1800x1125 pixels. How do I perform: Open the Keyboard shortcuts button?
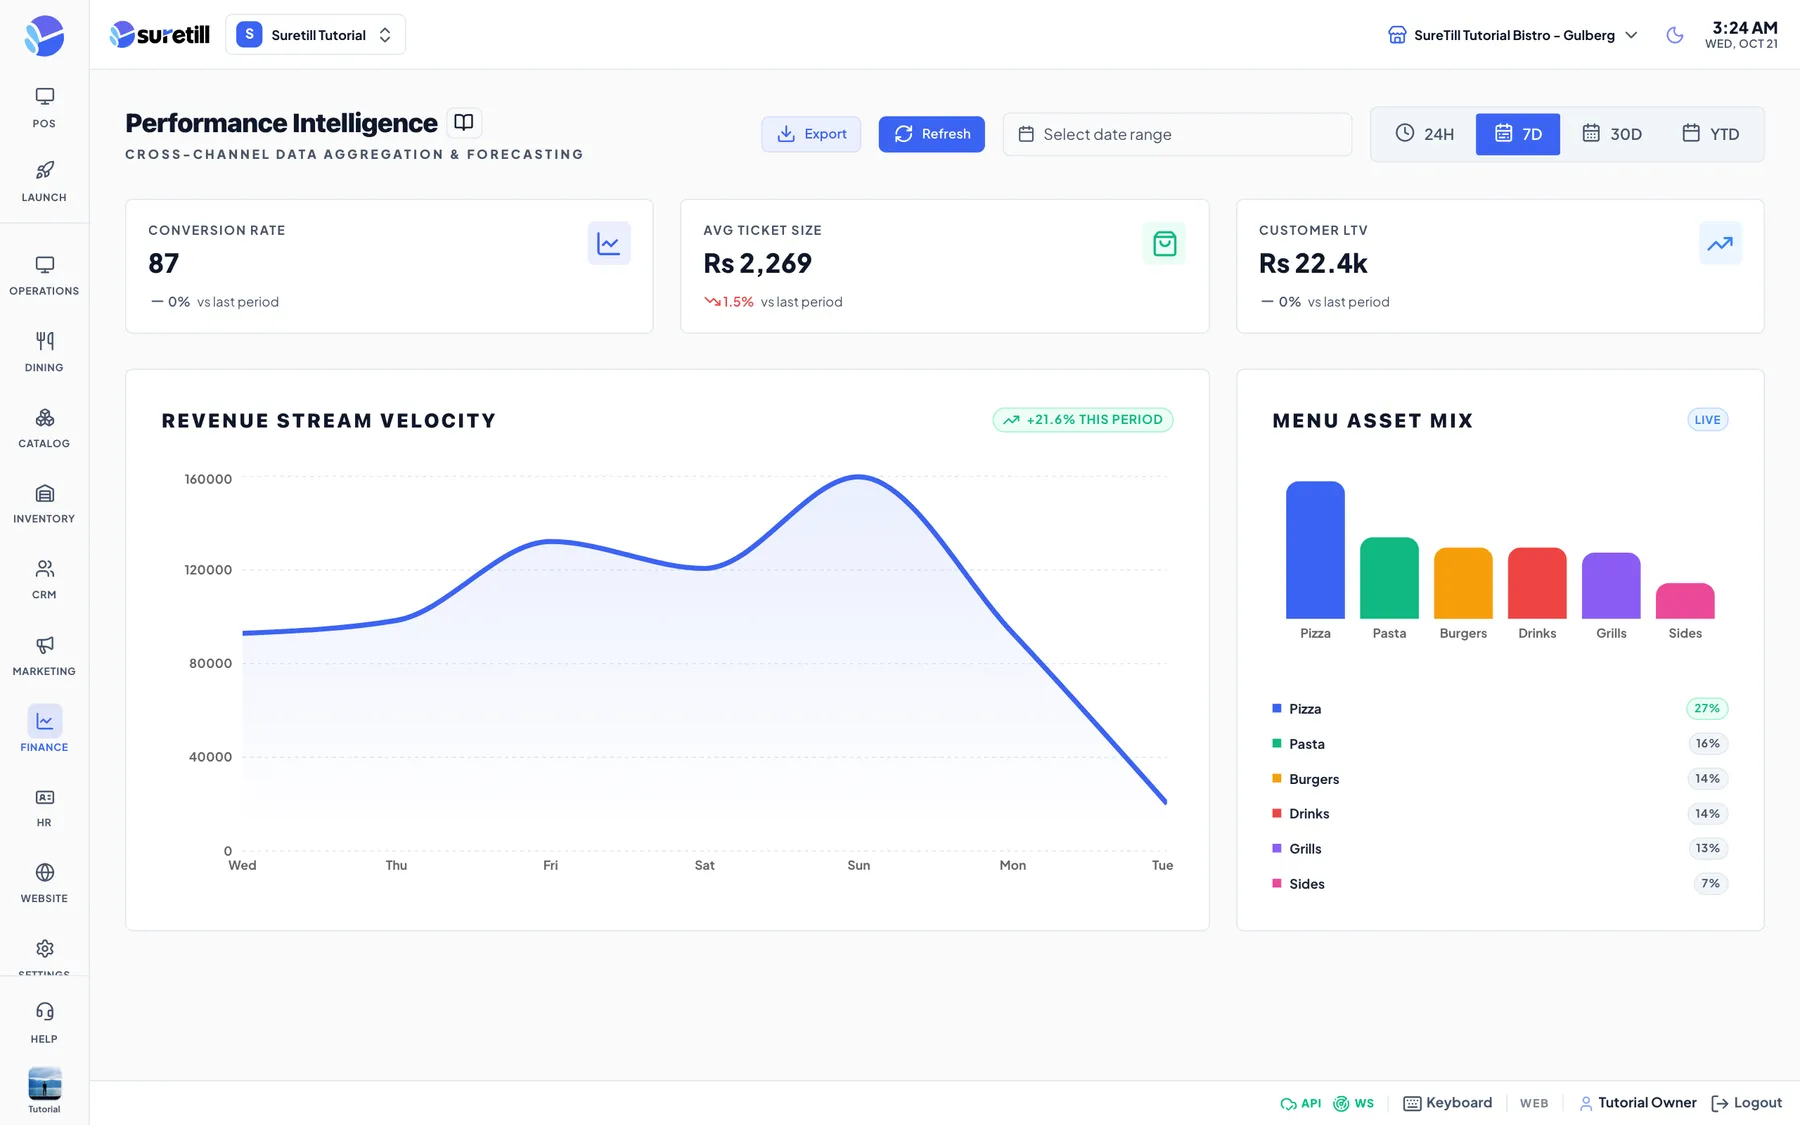[x=1448, y=1103]
